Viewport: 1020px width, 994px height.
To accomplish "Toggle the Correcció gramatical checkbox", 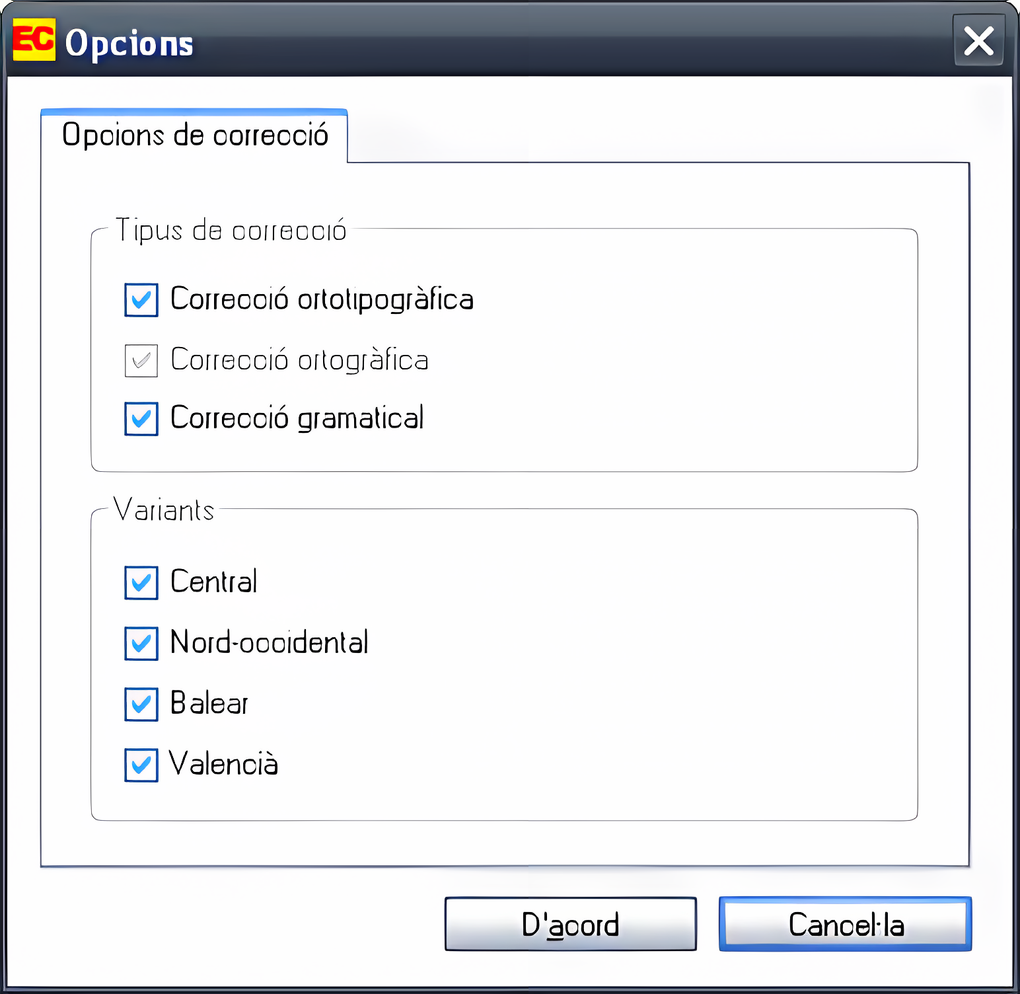I will 141,418.
